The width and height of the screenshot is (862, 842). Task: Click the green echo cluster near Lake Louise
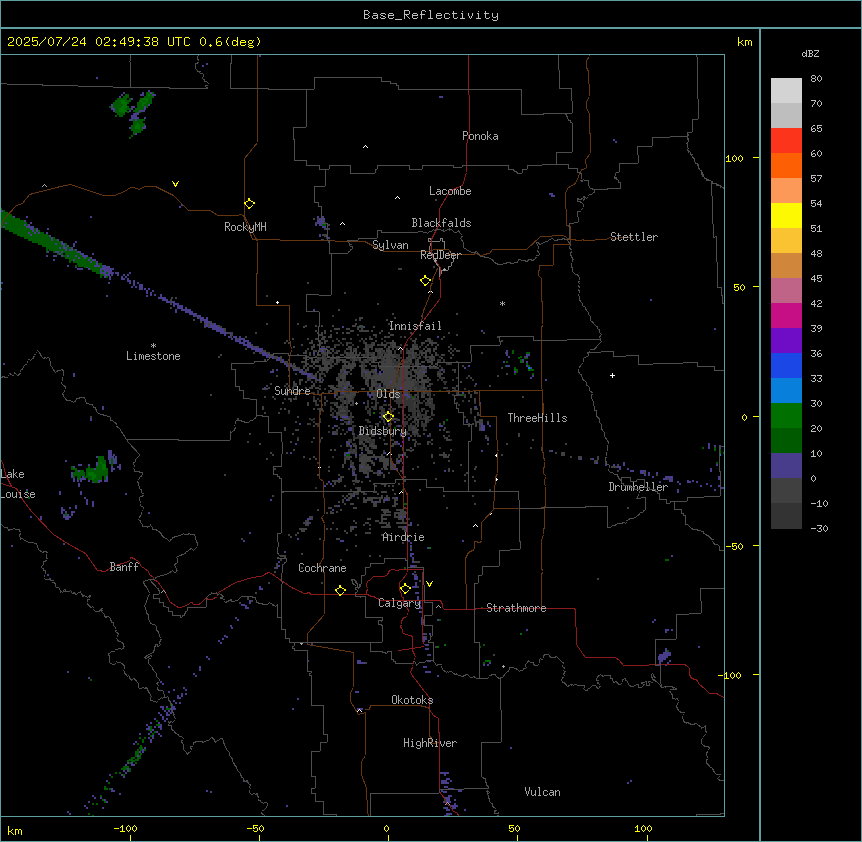93,470
